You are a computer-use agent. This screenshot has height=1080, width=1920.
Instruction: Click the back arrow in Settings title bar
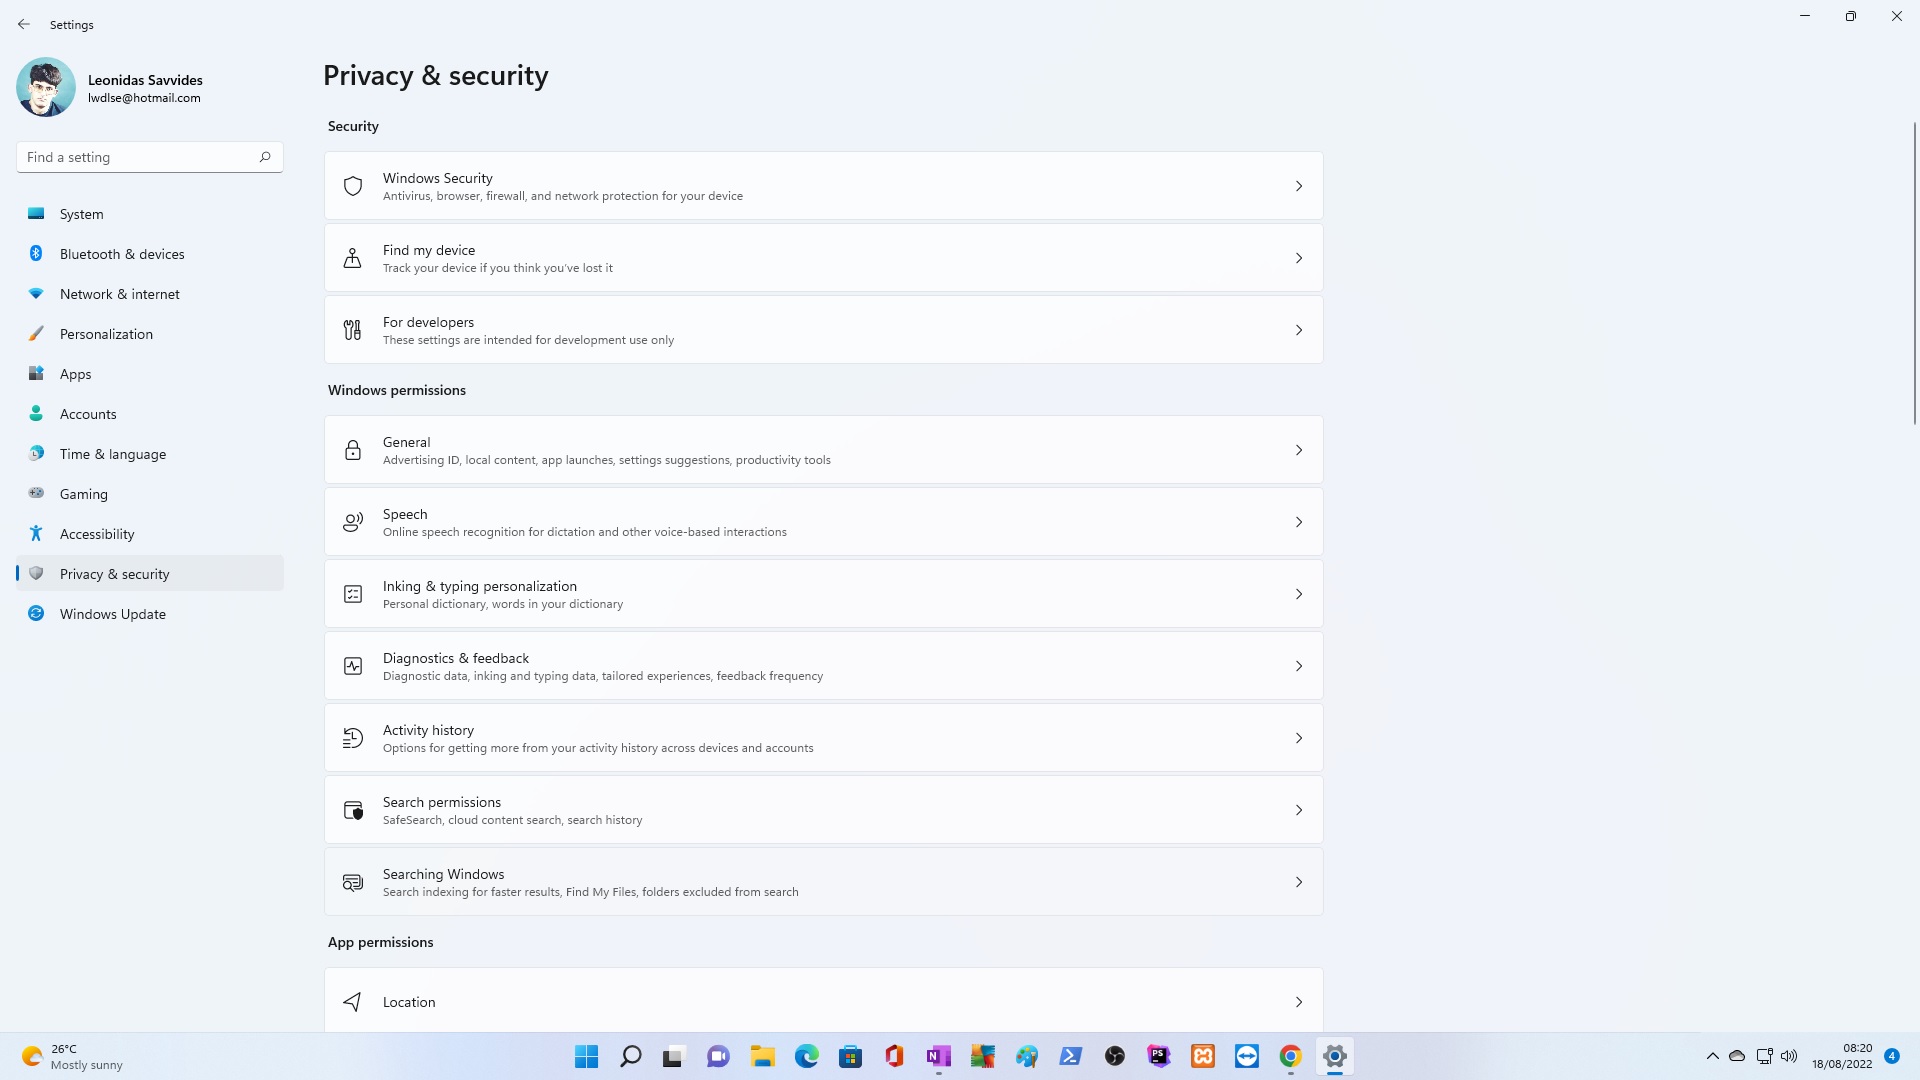[24, 24]
